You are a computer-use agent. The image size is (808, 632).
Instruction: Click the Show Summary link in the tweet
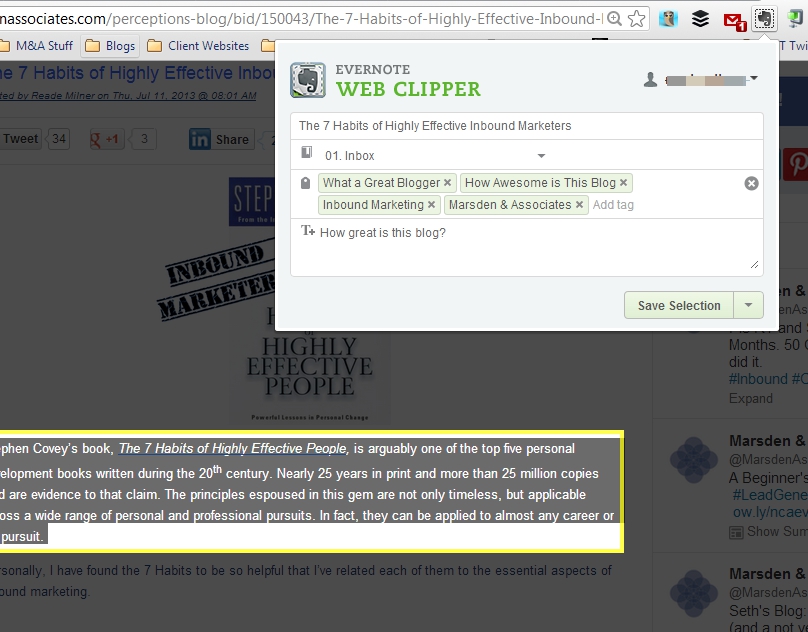769,531
